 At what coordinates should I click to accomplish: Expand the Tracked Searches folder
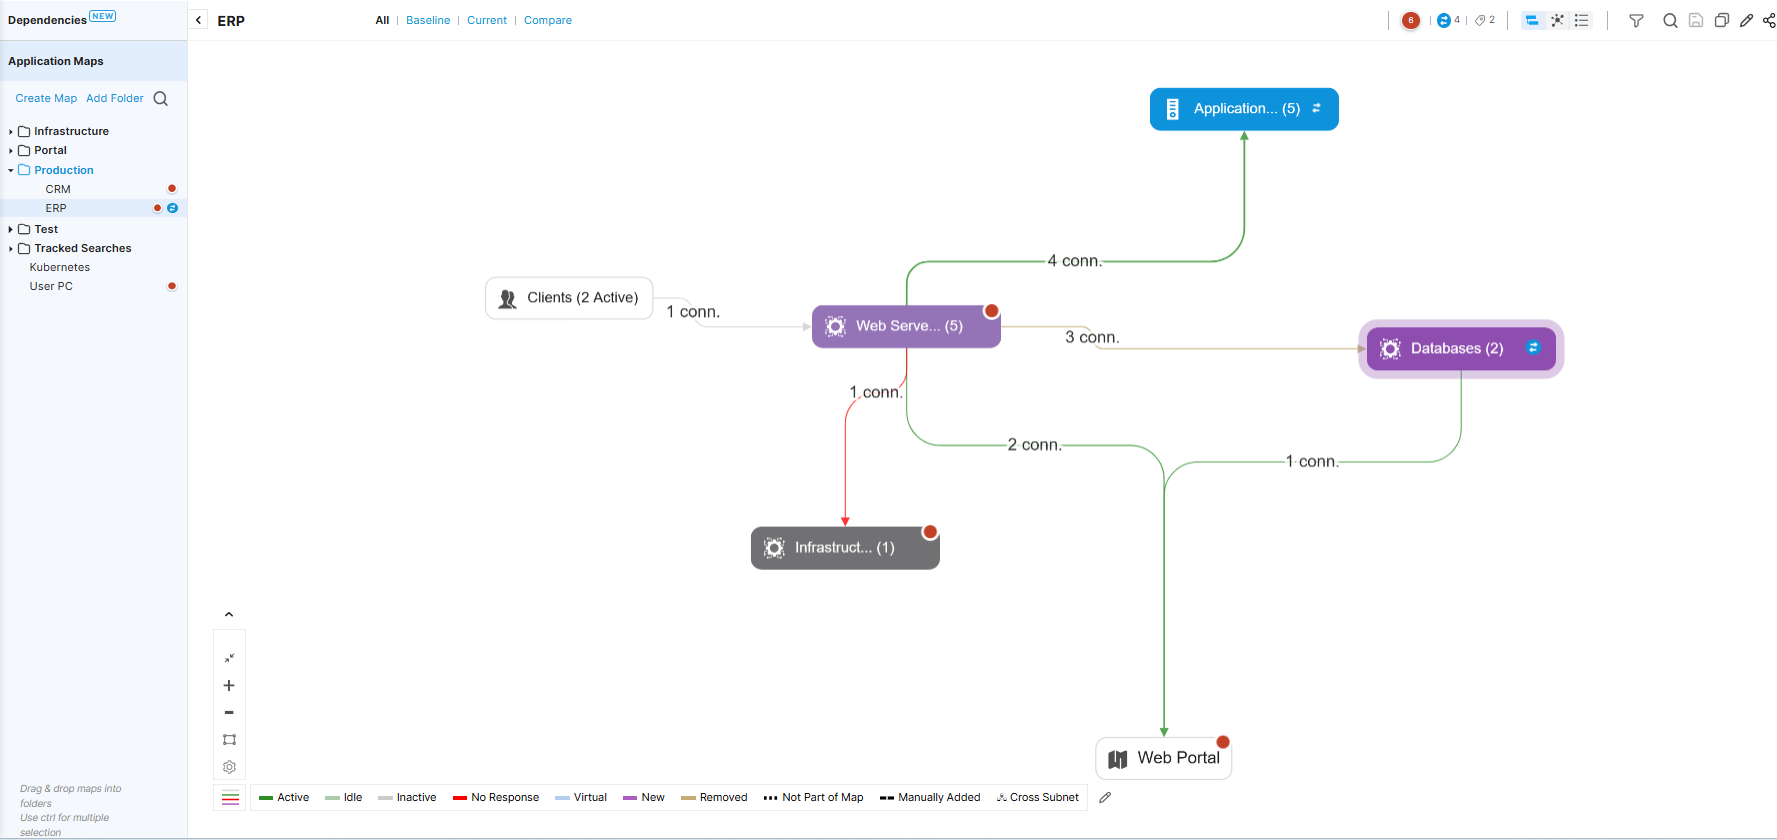(x=11, y=249)
